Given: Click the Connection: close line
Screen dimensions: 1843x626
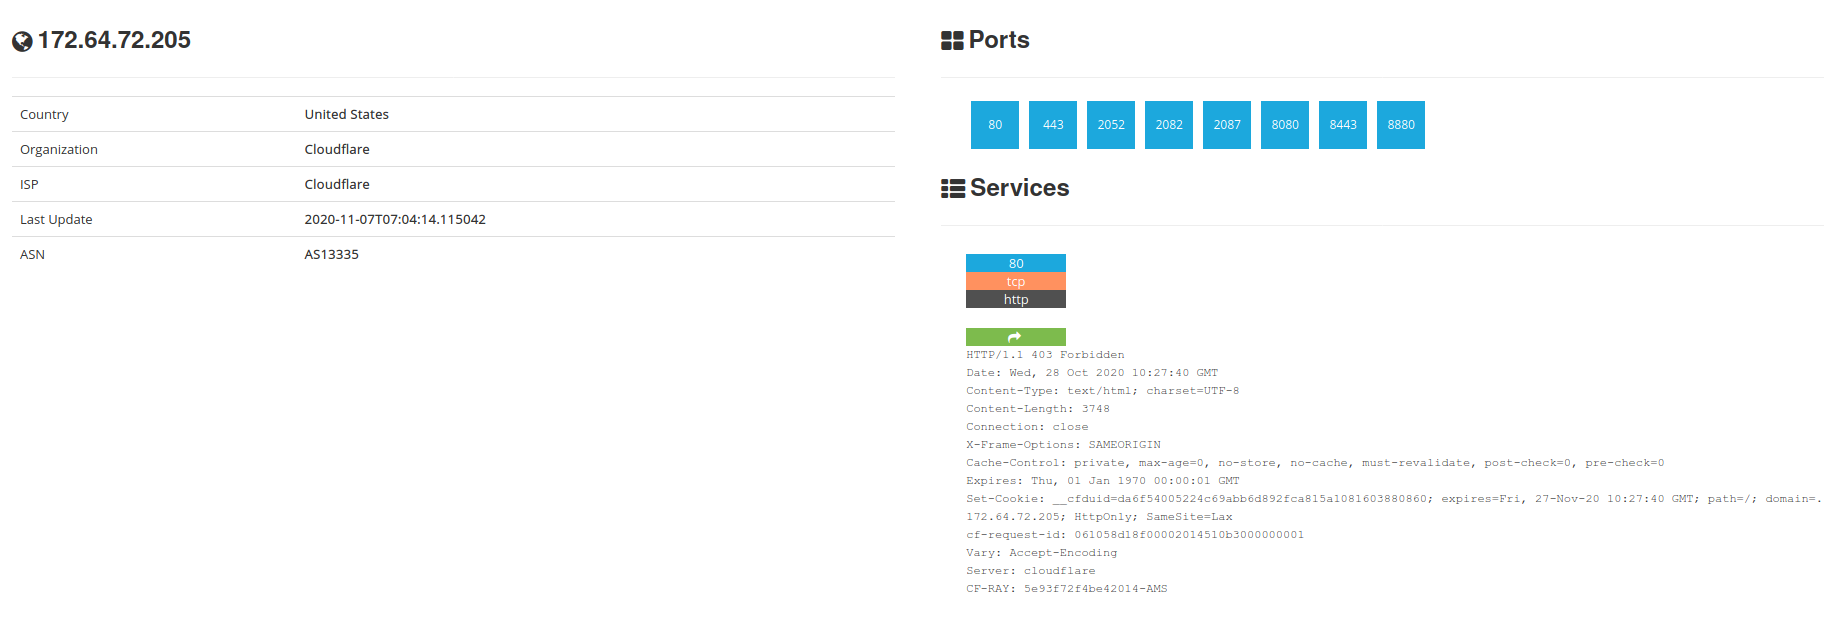Looking at the screenshot, I should pos(1027,427).
